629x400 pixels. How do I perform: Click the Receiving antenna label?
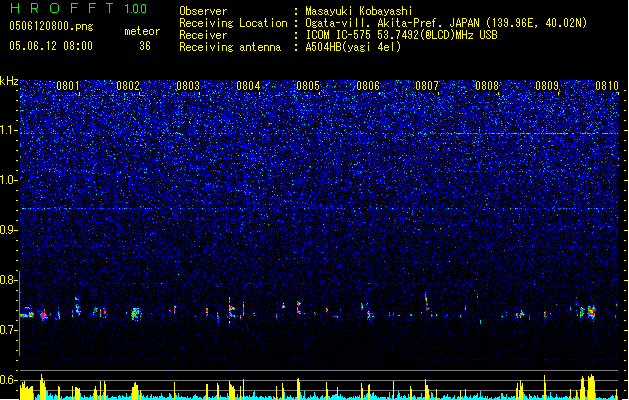pyautogui.click(x=230, y=47)
